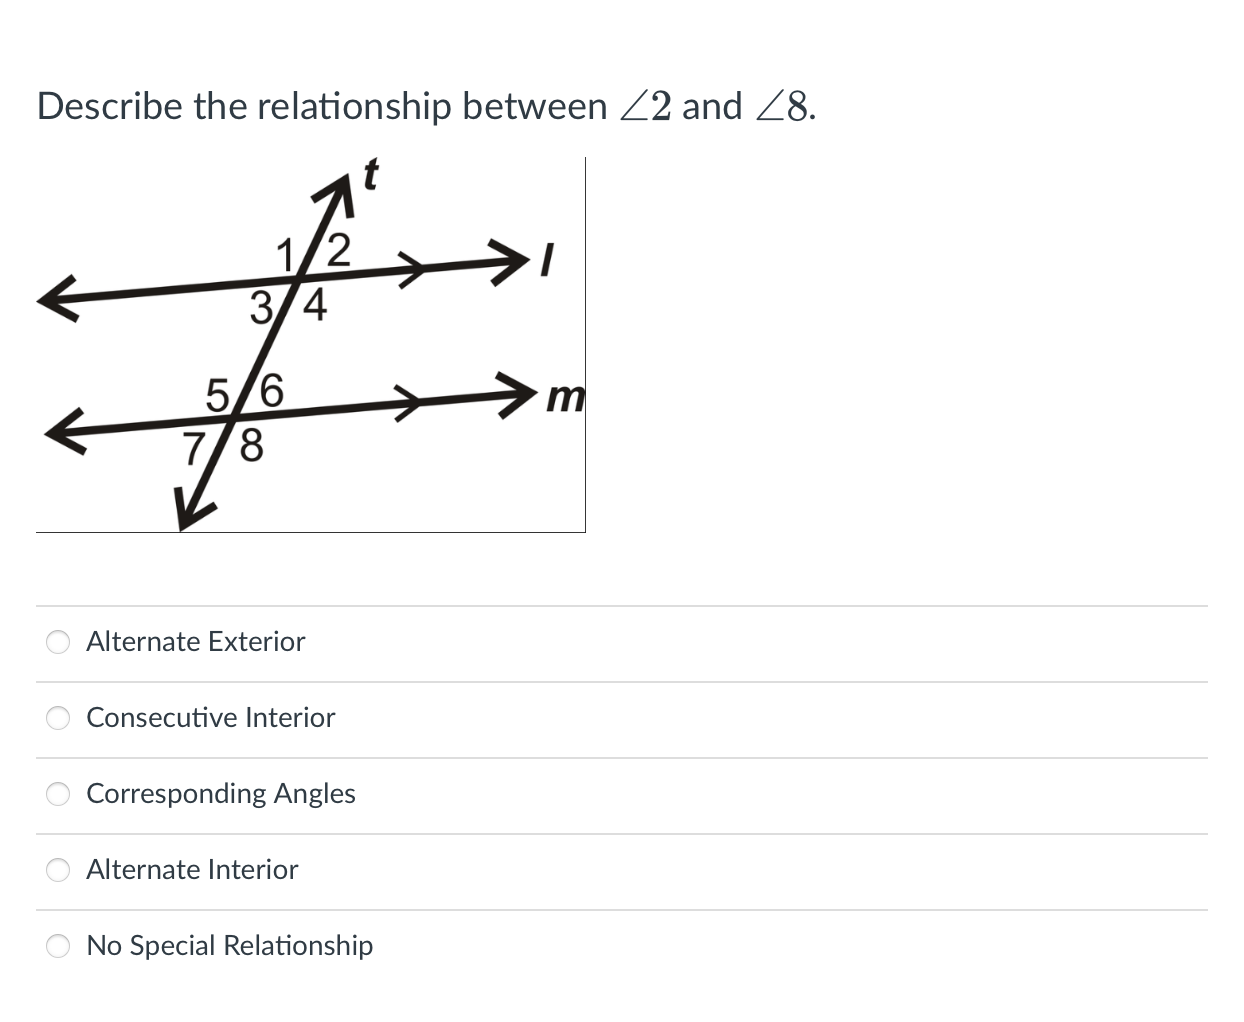This screenshot has height=1022, width=1244.
Task: Click the label t on the transversal
Action: (x=371, y=175)
